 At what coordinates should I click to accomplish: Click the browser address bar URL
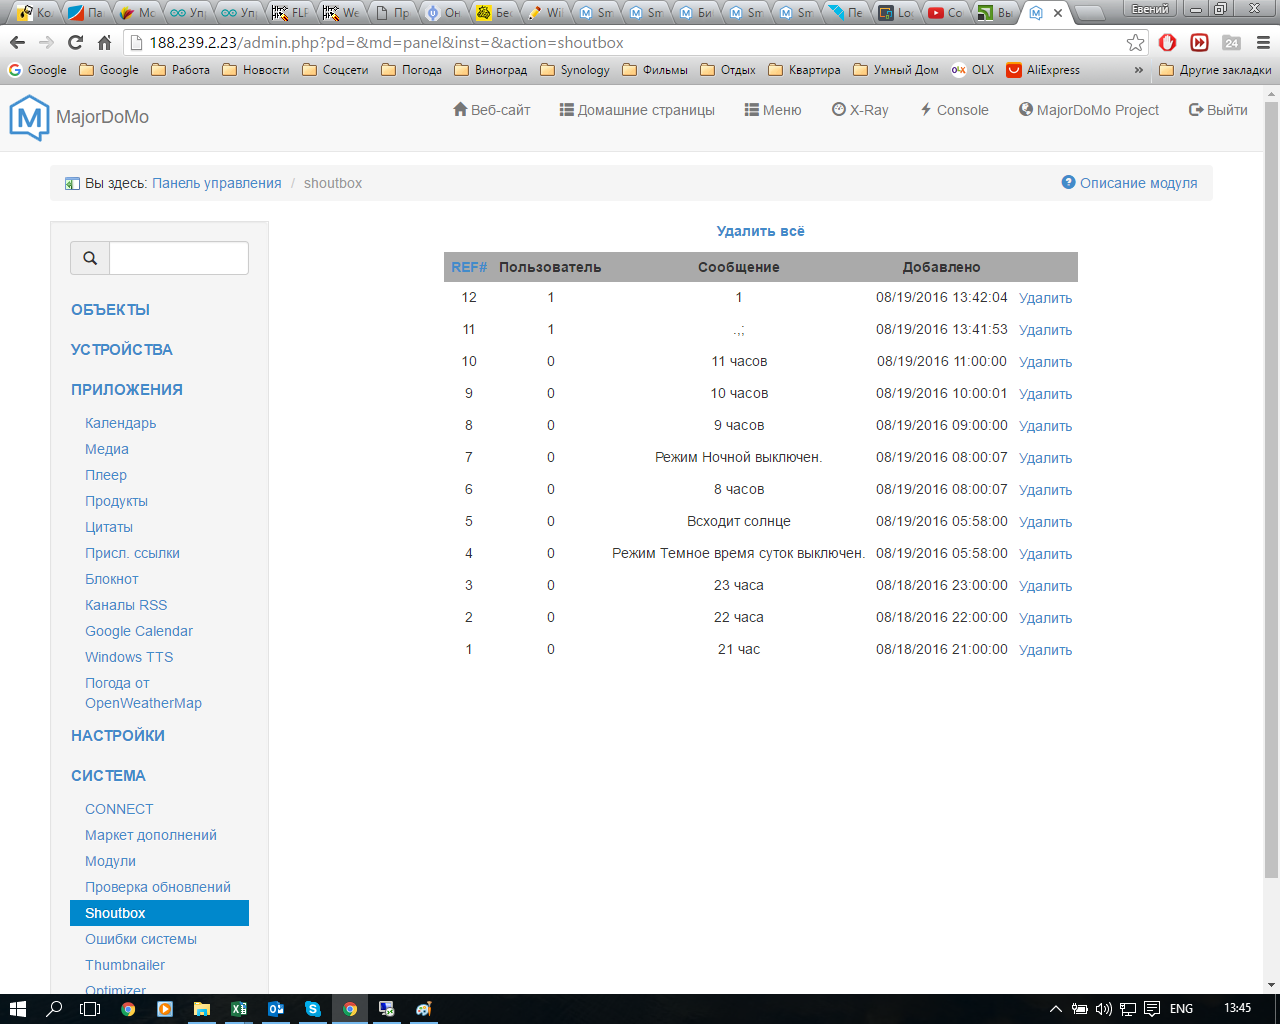click(x=386, y=43)
